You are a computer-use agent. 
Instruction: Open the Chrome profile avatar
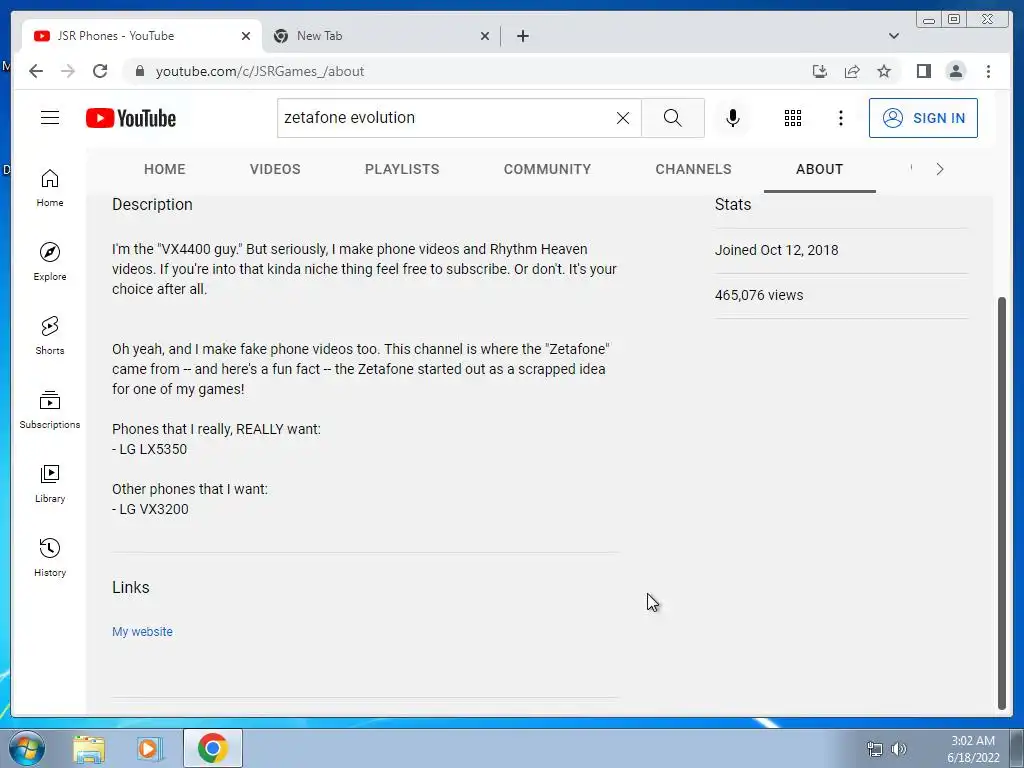click(x=955, y=71)
